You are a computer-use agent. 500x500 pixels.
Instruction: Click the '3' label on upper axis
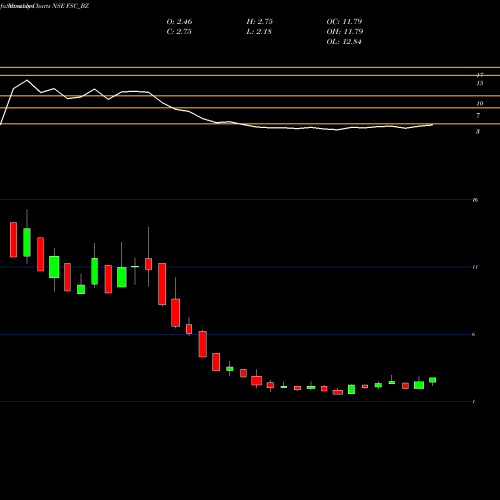pyautogui.click(x=478, y=132)
